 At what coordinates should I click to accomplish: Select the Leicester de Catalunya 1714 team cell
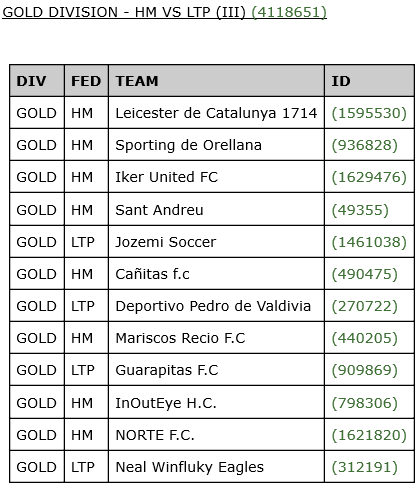coord(216,113)
